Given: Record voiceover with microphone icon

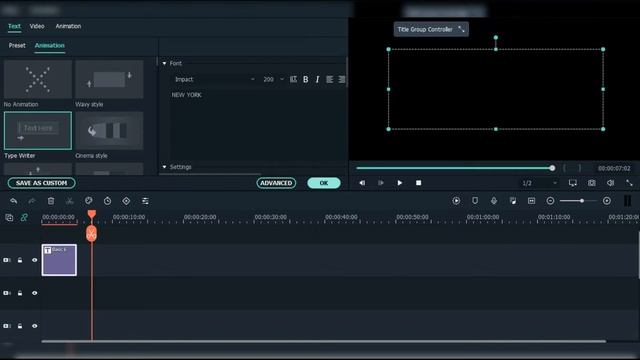Looking at the screenshot, I should tap(494, 201).
